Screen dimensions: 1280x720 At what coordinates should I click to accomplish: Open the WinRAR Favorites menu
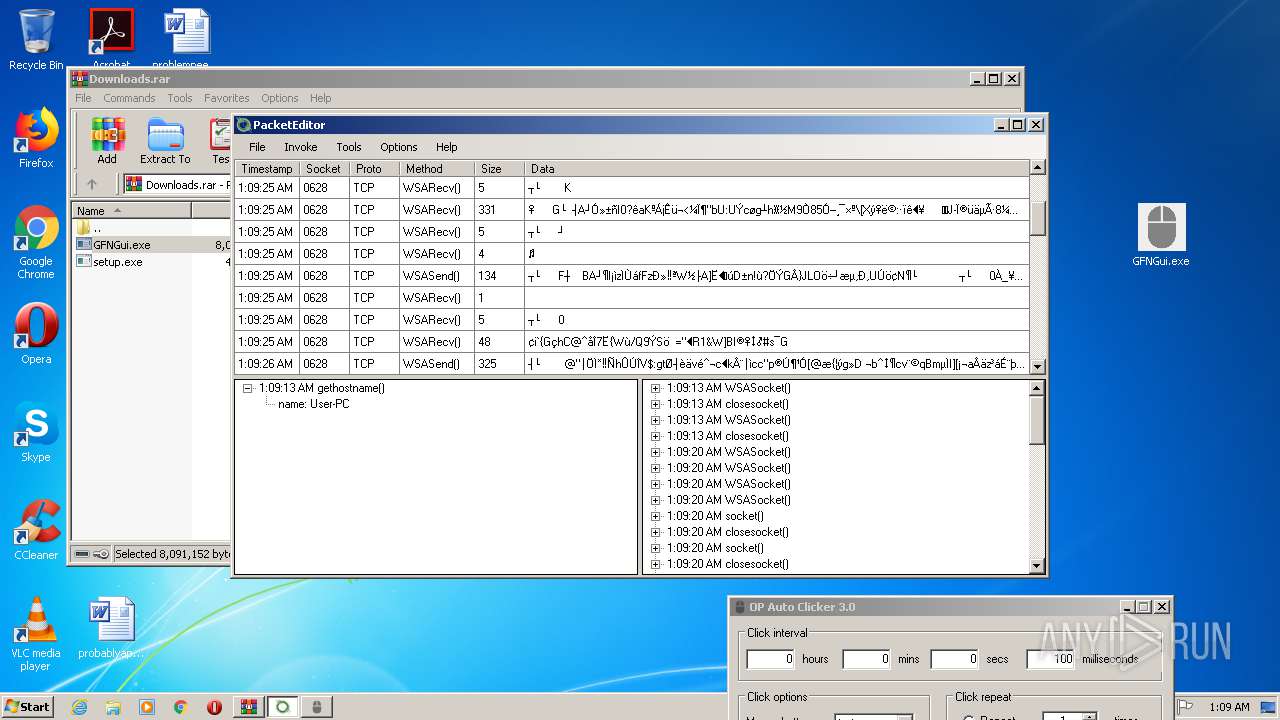click(227, 98)
